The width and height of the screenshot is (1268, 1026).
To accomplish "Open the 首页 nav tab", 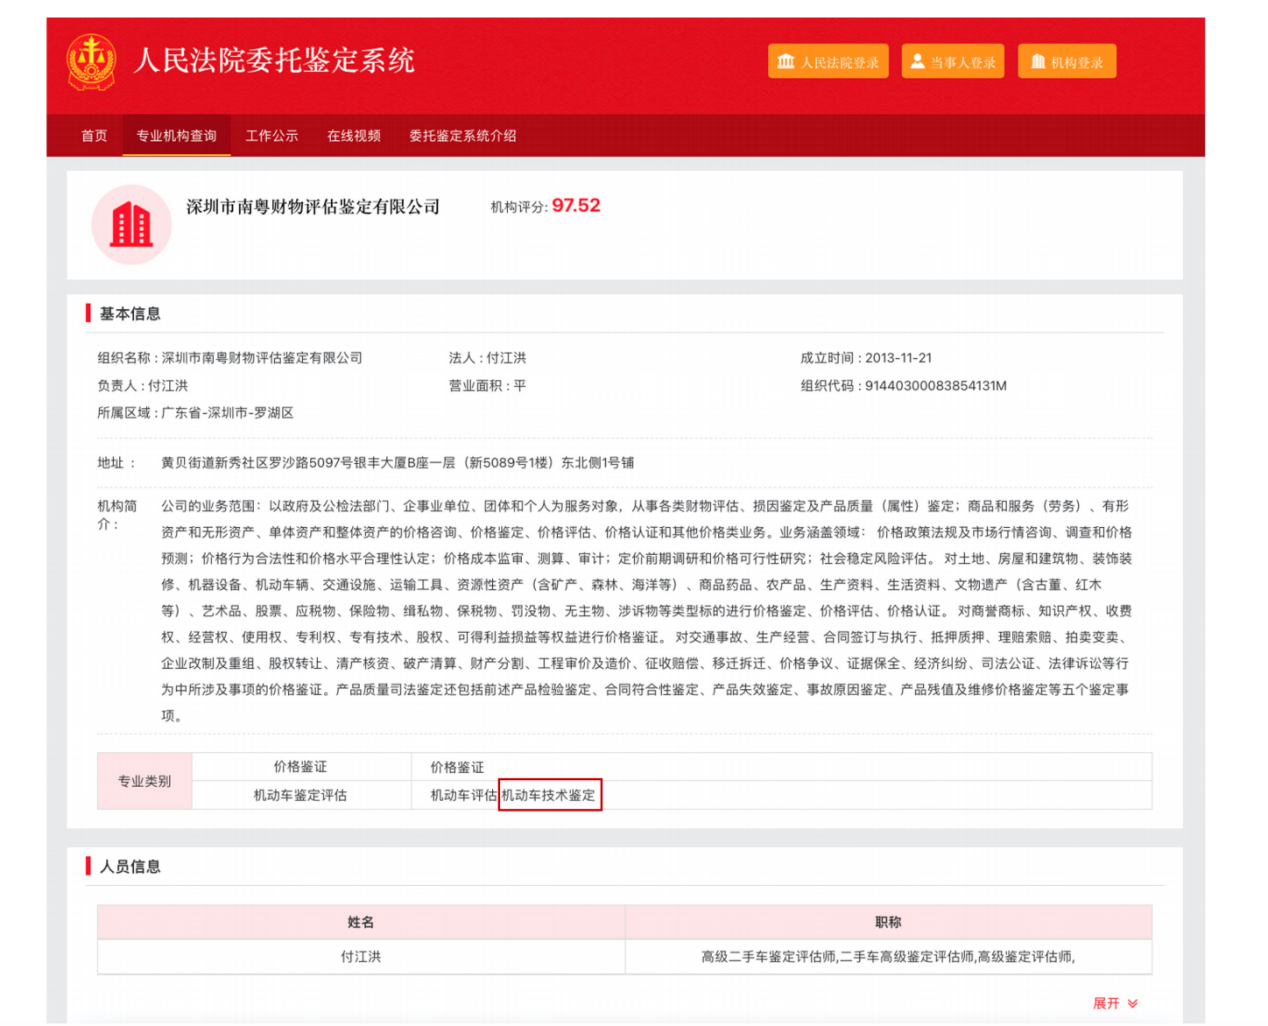I will click(x=94, y=136).
